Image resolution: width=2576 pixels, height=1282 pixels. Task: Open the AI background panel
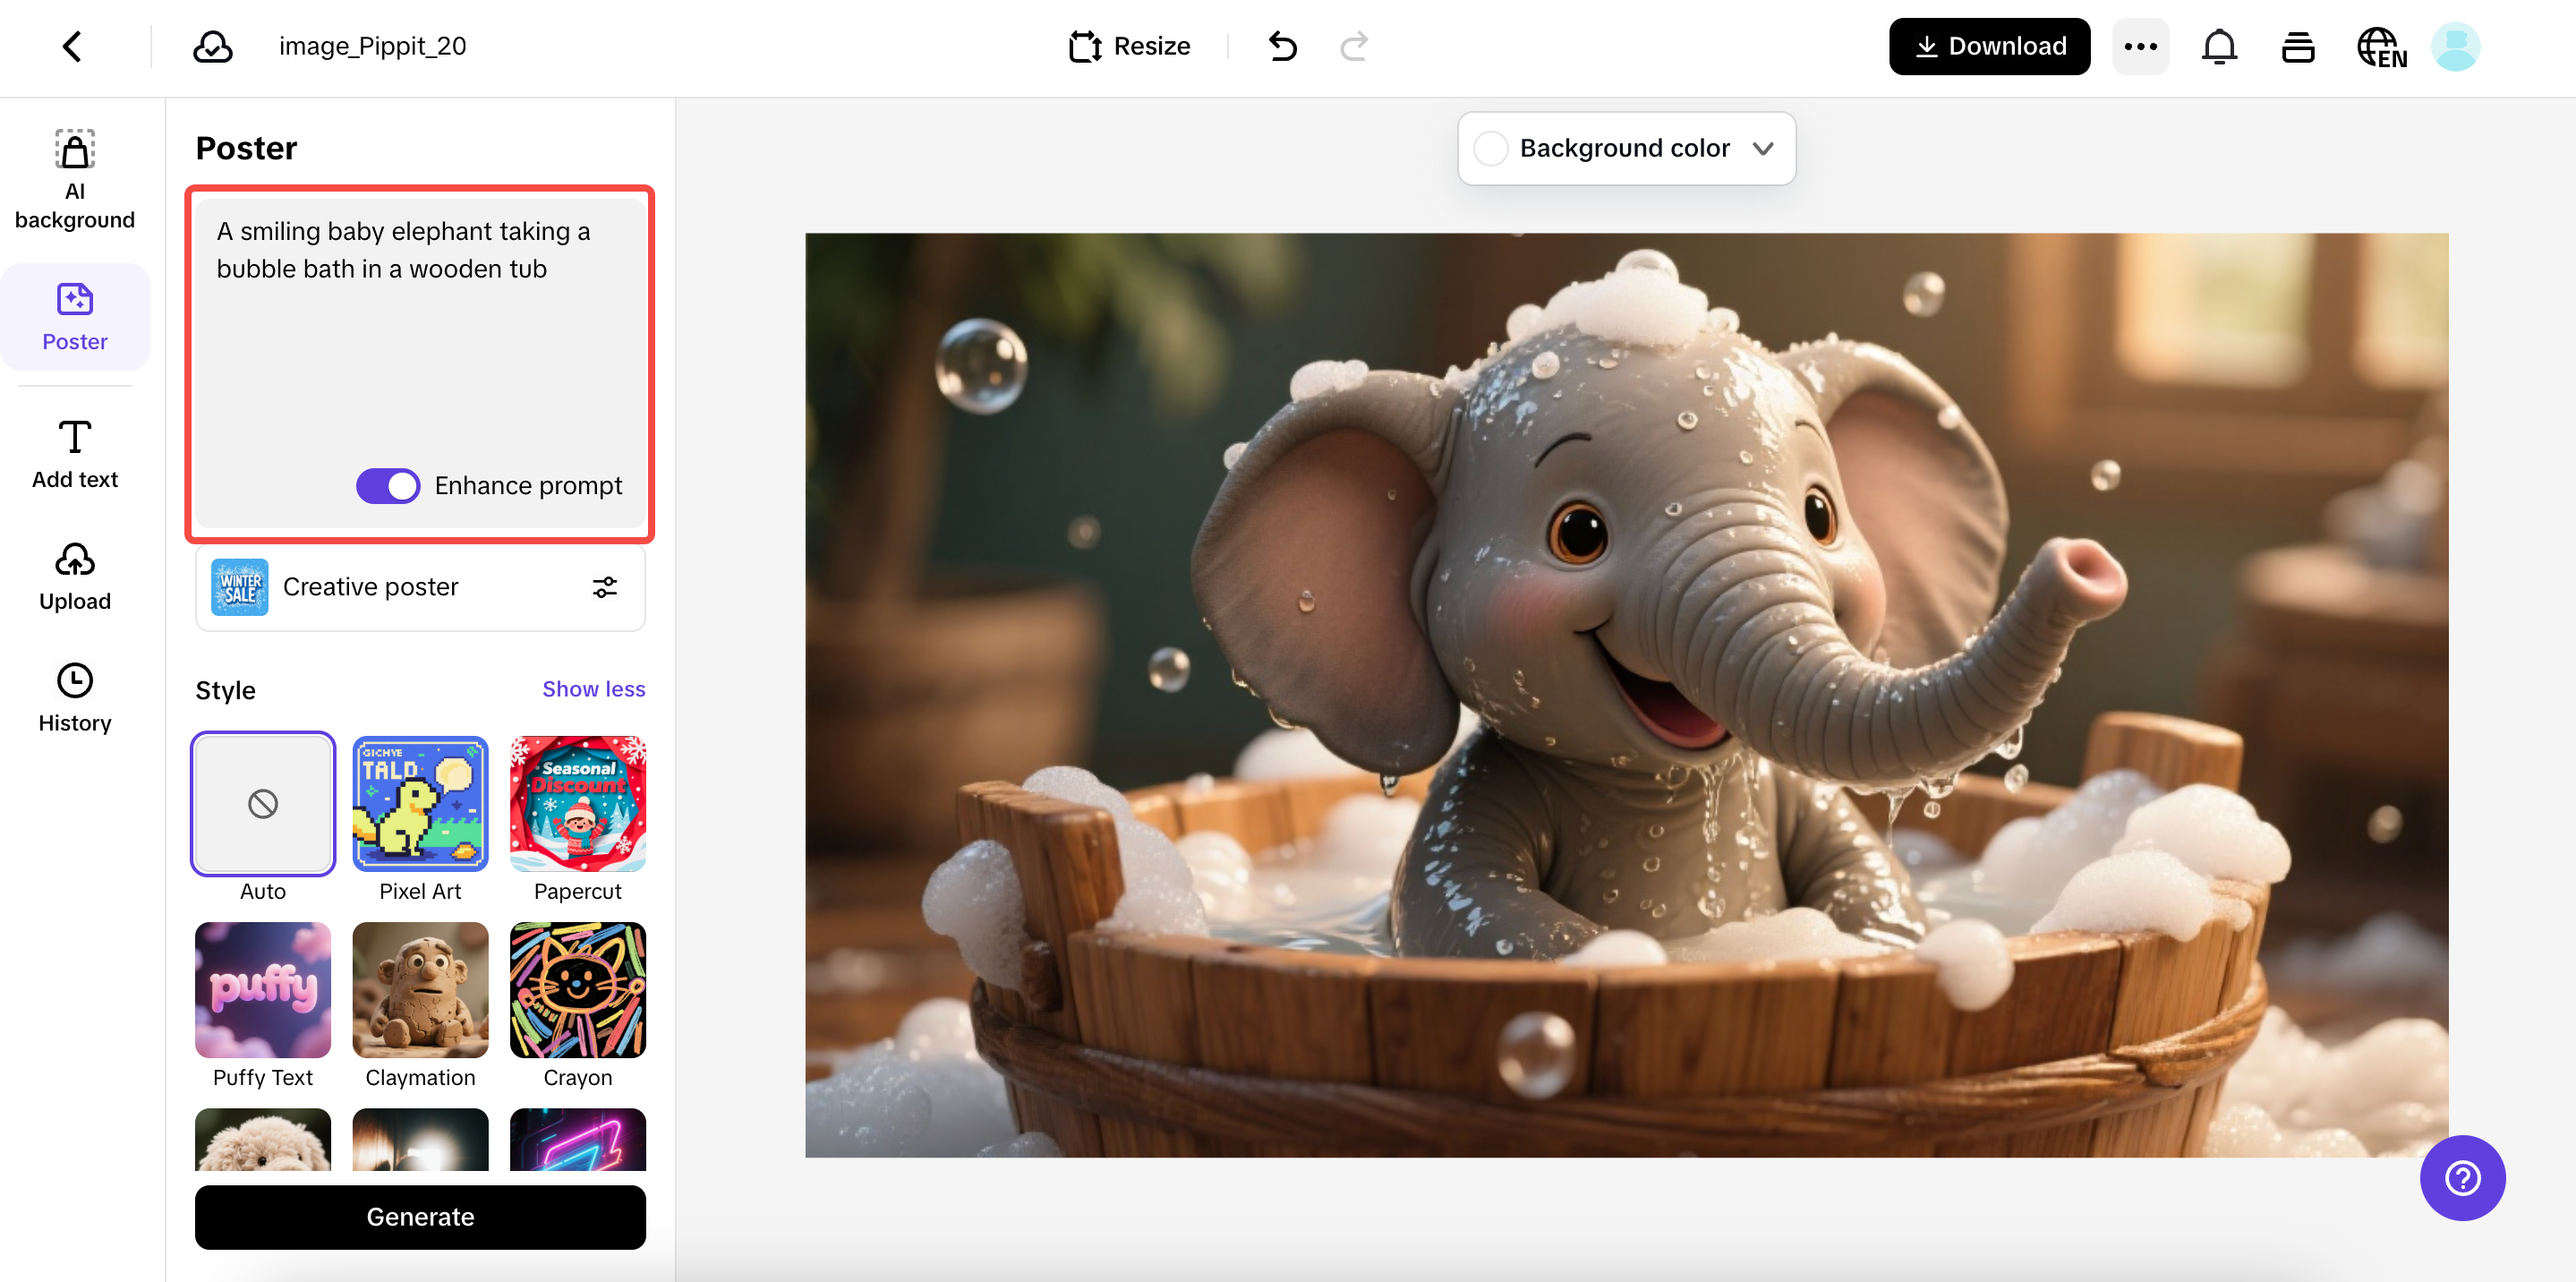point(74,180)
